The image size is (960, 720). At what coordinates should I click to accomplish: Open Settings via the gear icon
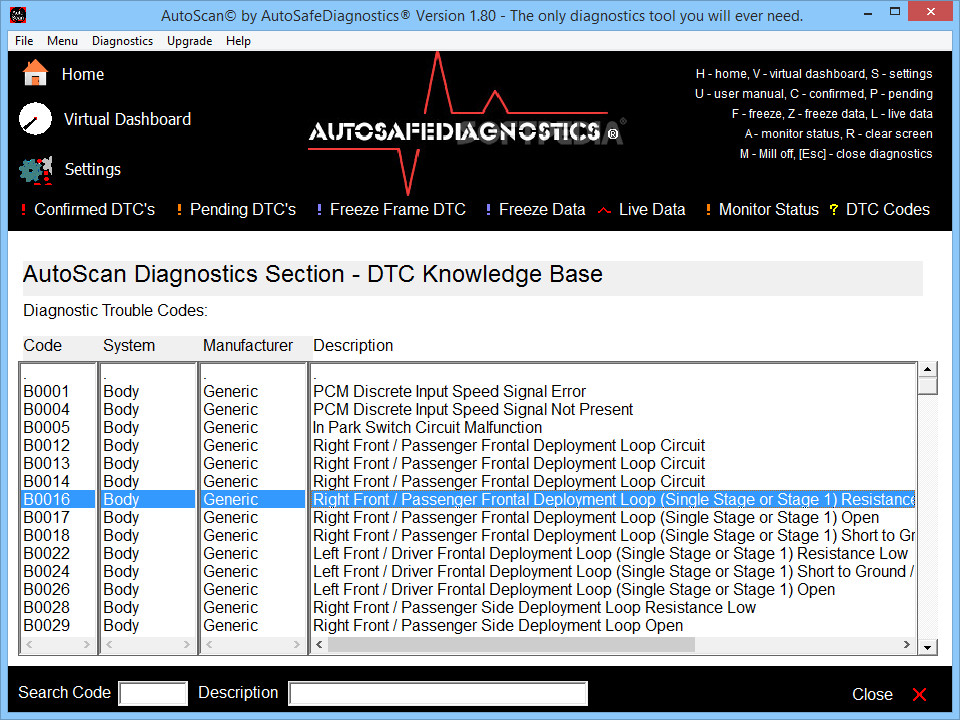tap(35, 170)
